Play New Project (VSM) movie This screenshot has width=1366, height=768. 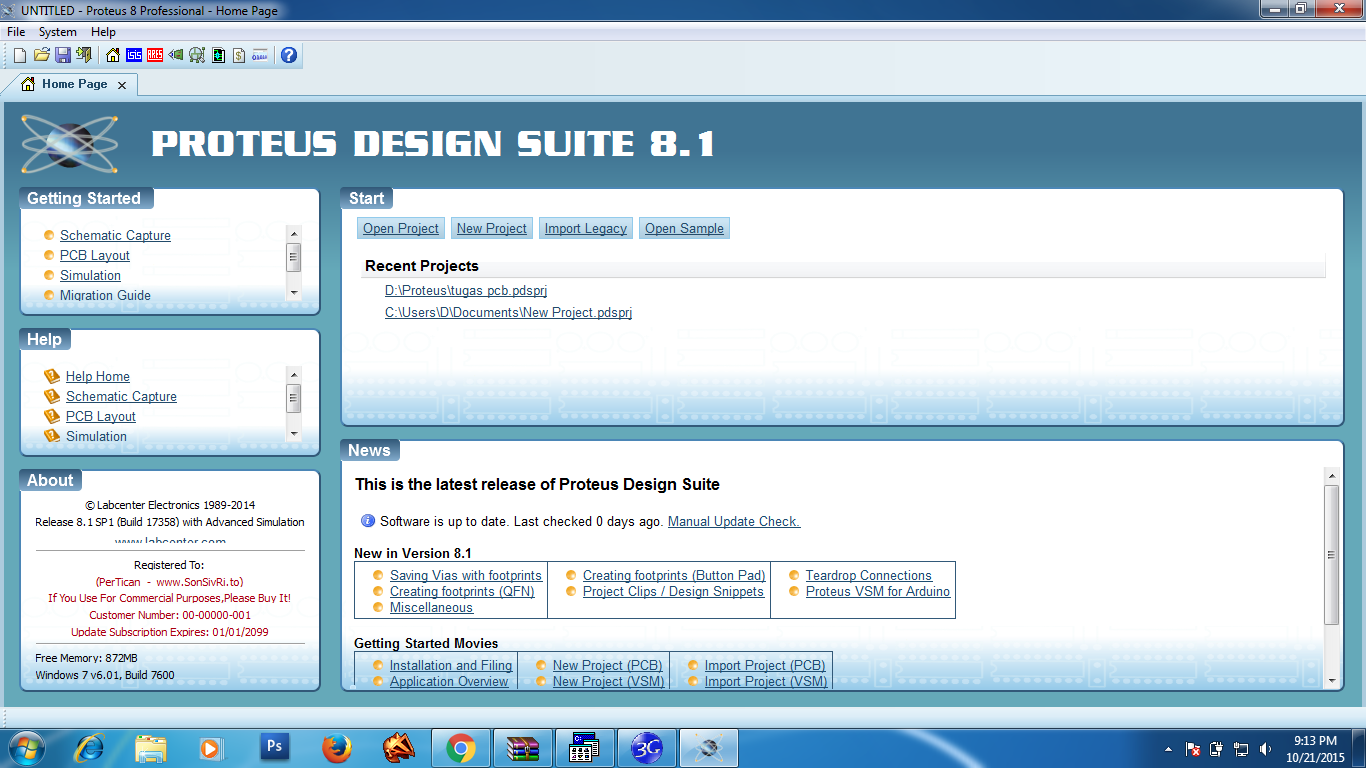pos(609,681)
